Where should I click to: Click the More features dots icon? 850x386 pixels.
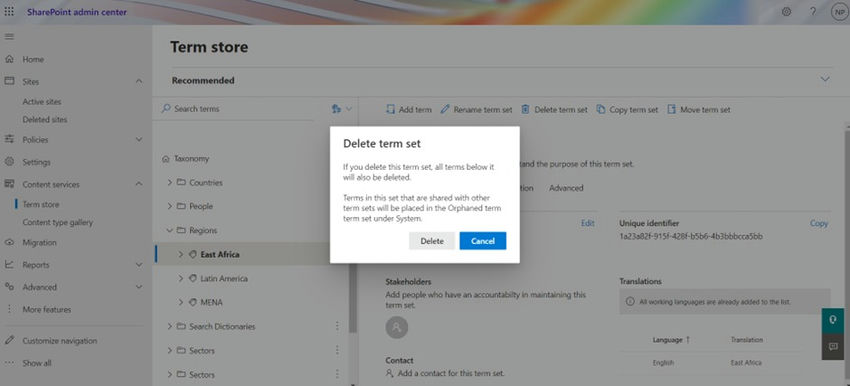pyautogui.click(x=9, y=309)
